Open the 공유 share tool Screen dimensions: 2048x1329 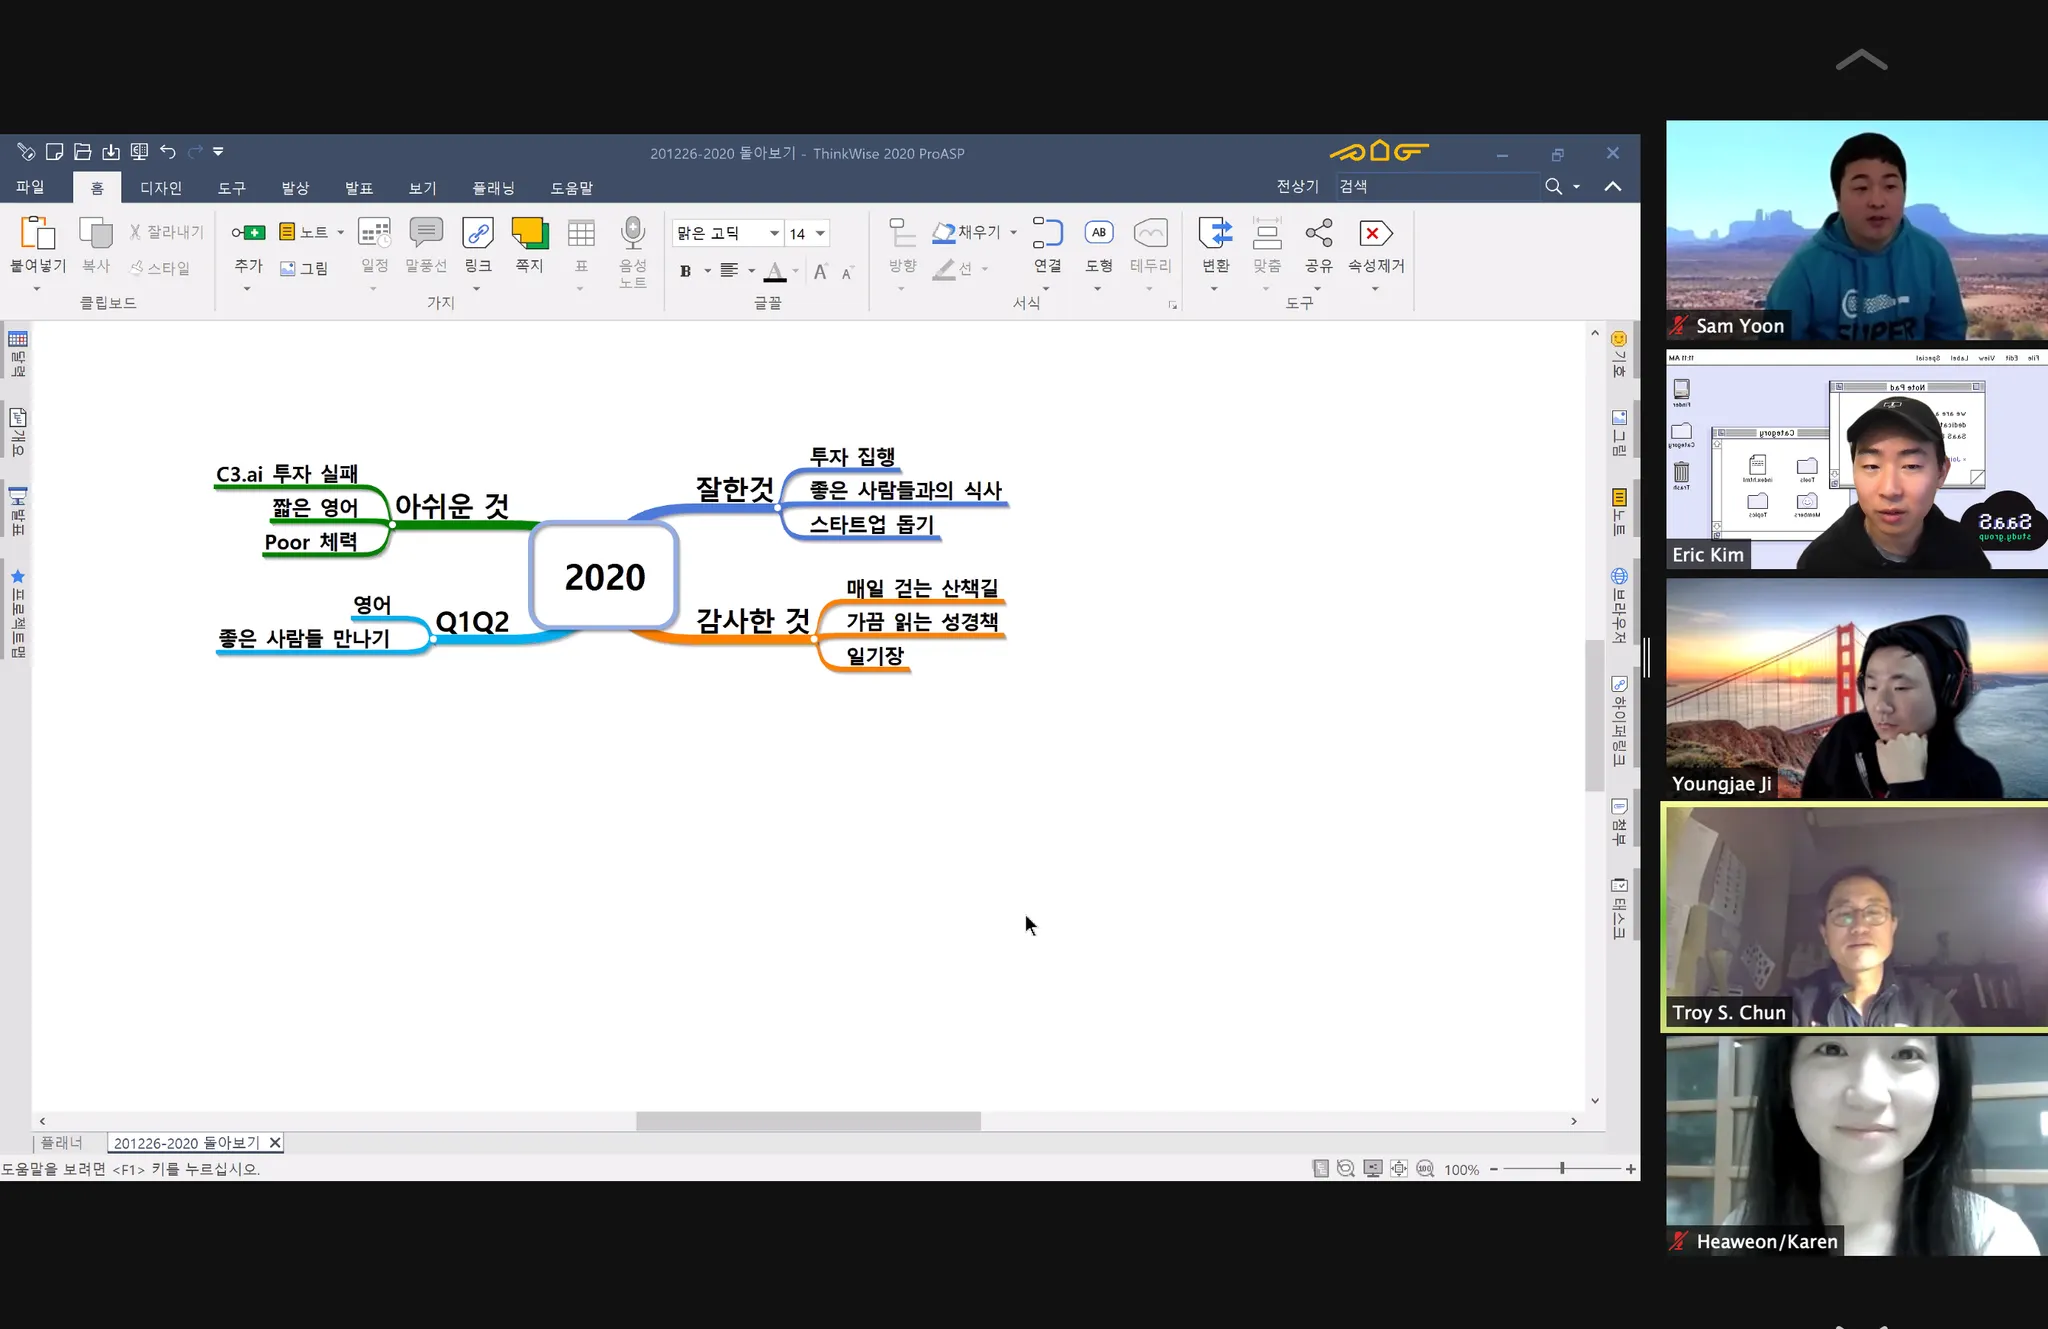click(1318, 234)
